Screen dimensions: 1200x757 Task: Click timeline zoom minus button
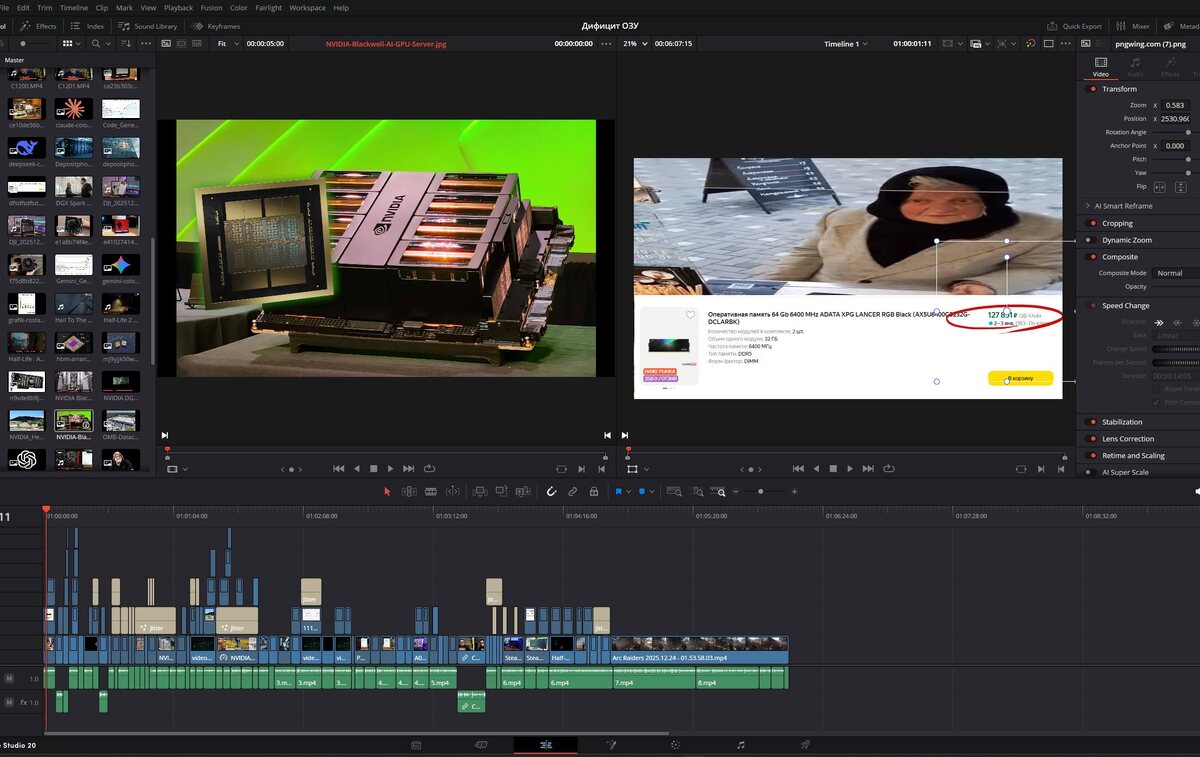click(736, 491)
